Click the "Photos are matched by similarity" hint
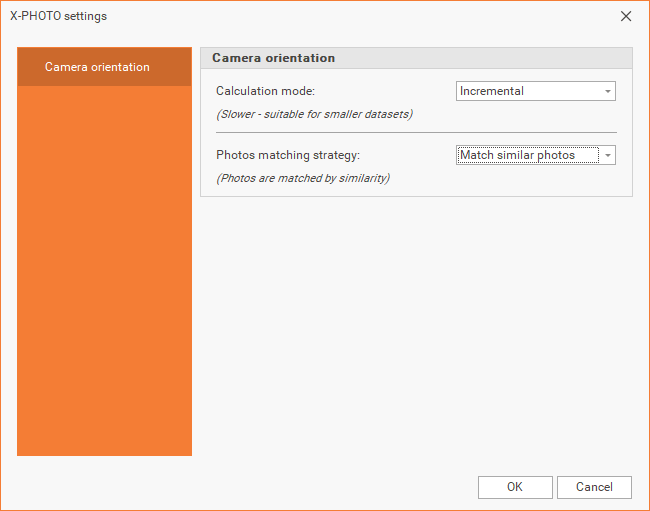This screenshot has width=650, height=511. (303, 178)
